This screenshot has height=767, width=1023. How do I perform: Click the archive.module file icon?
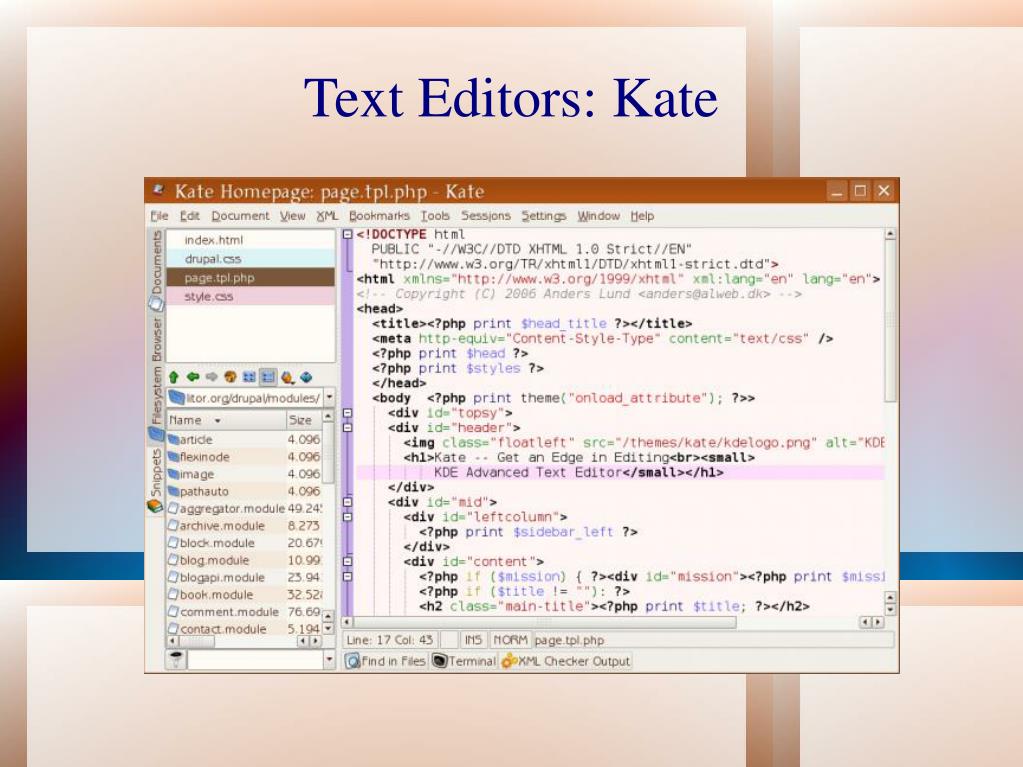[x=174, y=525]
